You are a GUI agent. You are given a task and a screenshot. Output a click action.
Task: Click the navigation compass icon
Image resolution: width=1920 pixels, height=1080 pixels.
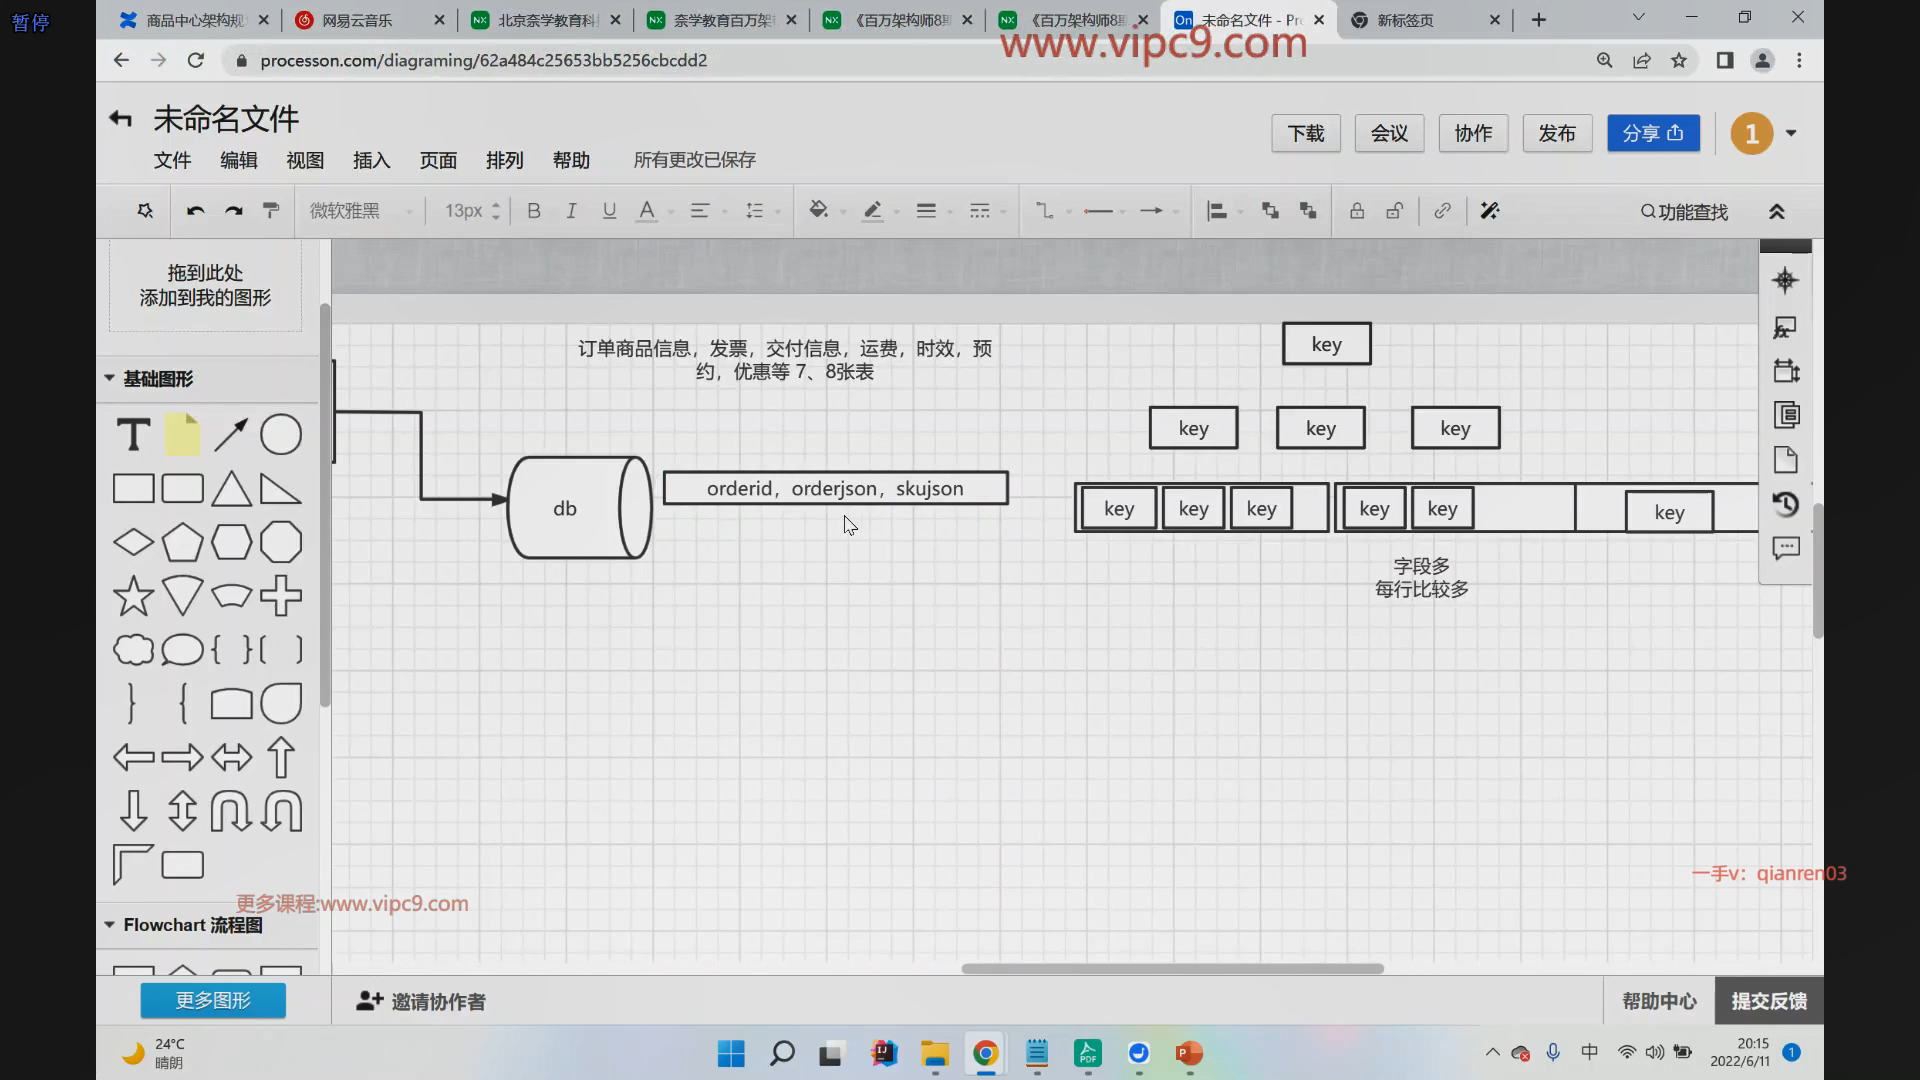[1786, 281]
